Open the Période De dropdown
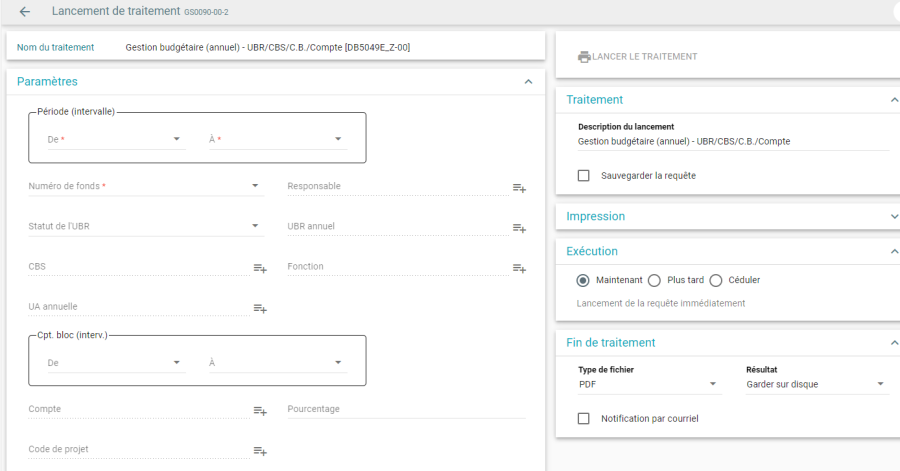Screen dimensions: 900x471 coord(117,139)
